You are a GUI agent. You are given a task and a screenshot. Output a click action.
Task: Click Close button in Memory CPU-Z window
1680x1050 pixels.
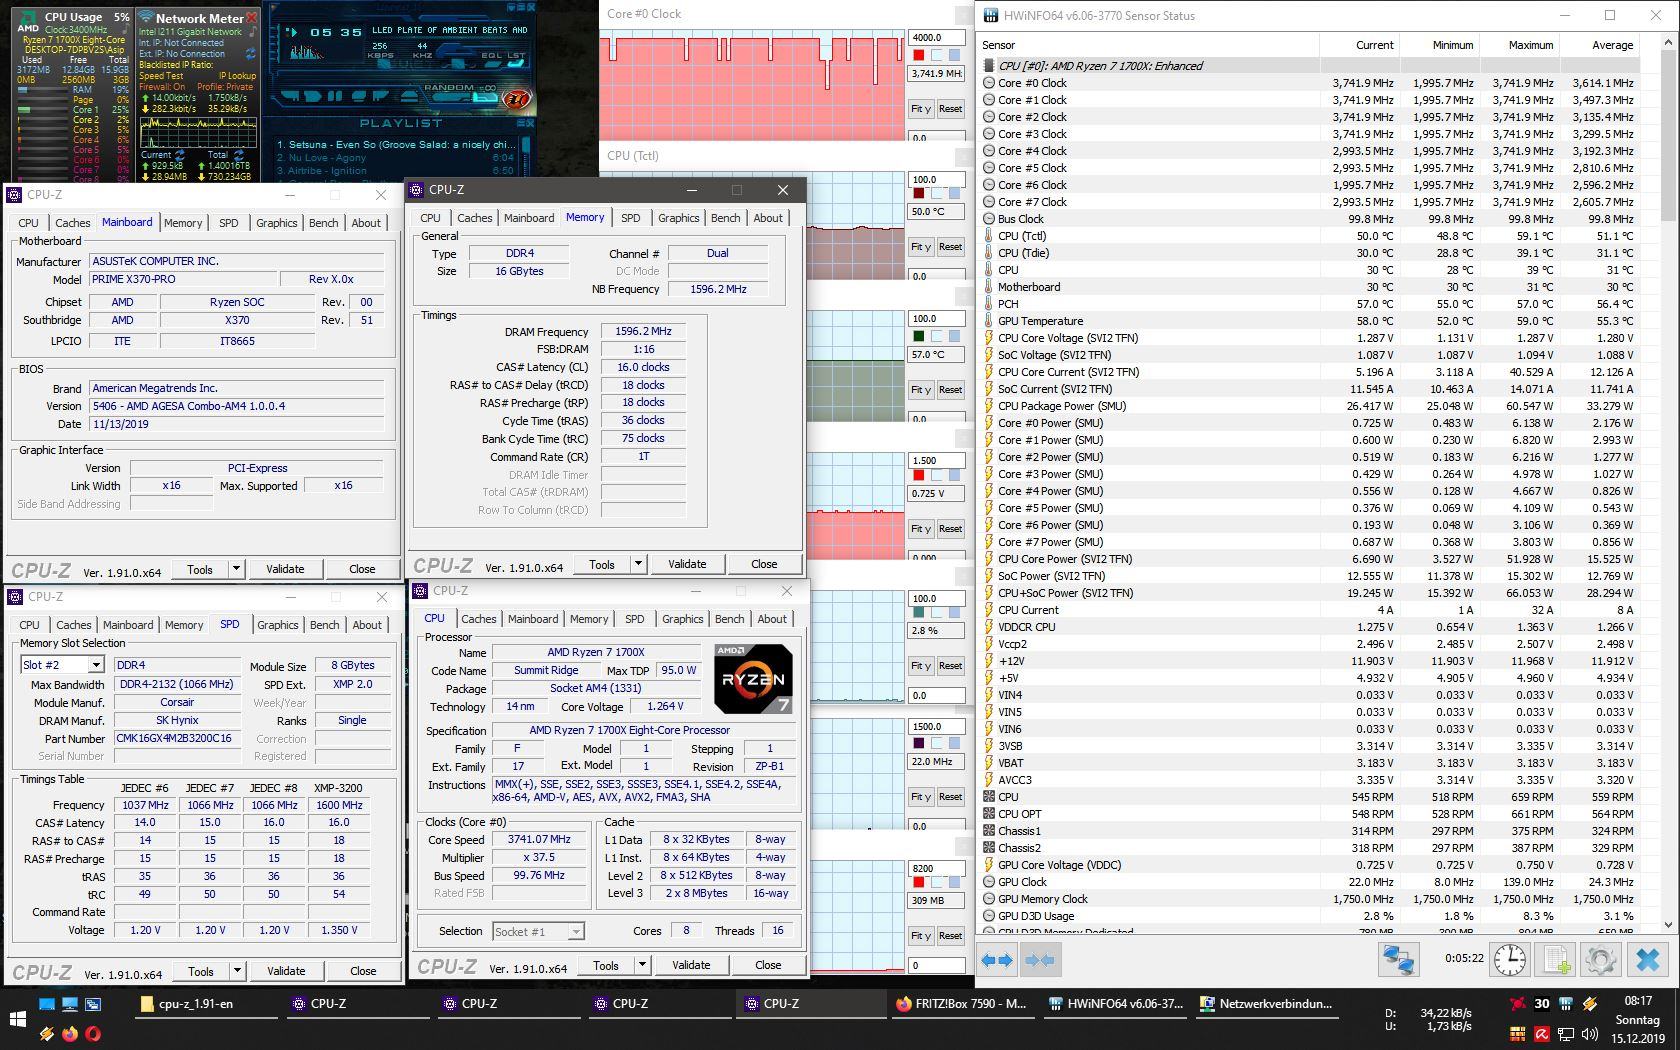764,564
